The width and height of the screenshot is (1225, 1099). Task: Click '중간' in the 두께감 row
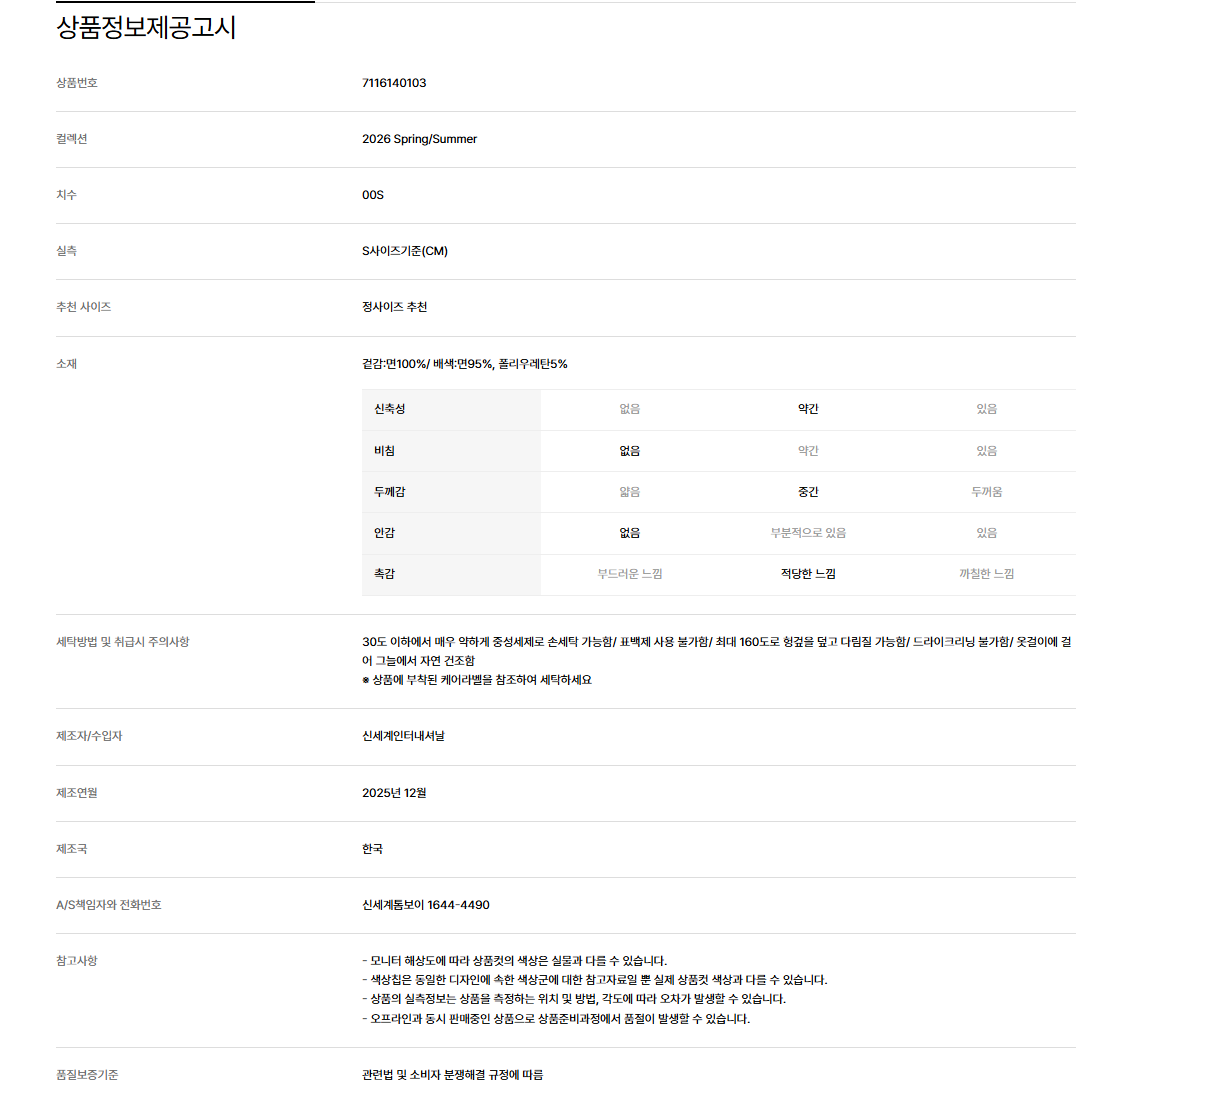point(808,492)
